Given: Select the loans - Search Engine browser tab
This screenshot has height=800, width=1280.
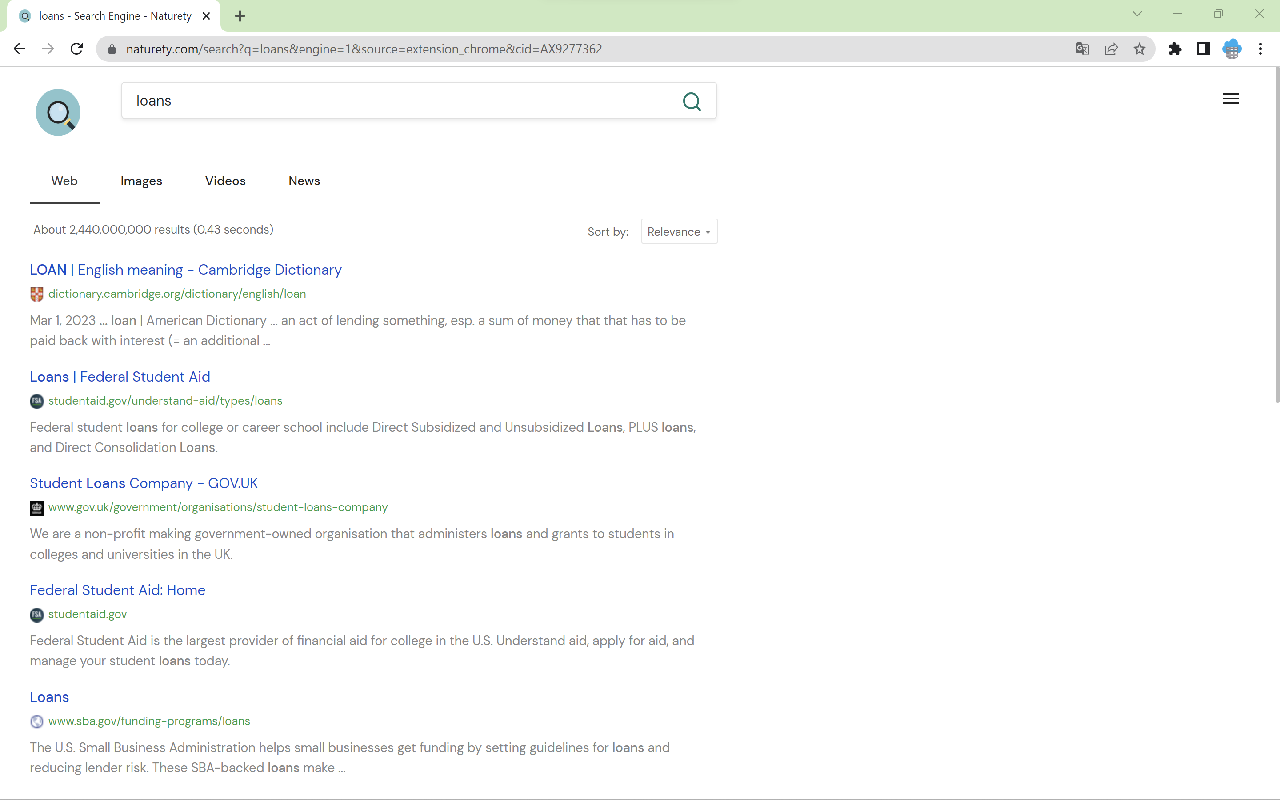Looking at the screenshot, I should pos(115,16).
